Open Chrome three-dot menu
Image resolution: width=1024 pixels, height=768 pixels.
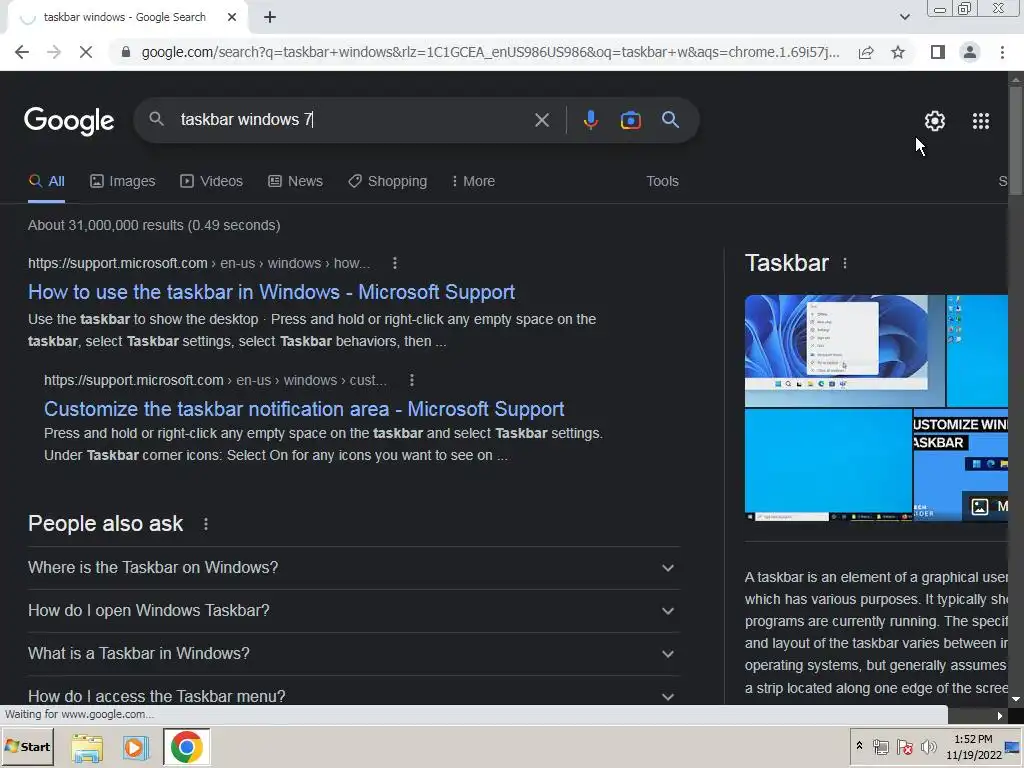(x=1002, y=52)
